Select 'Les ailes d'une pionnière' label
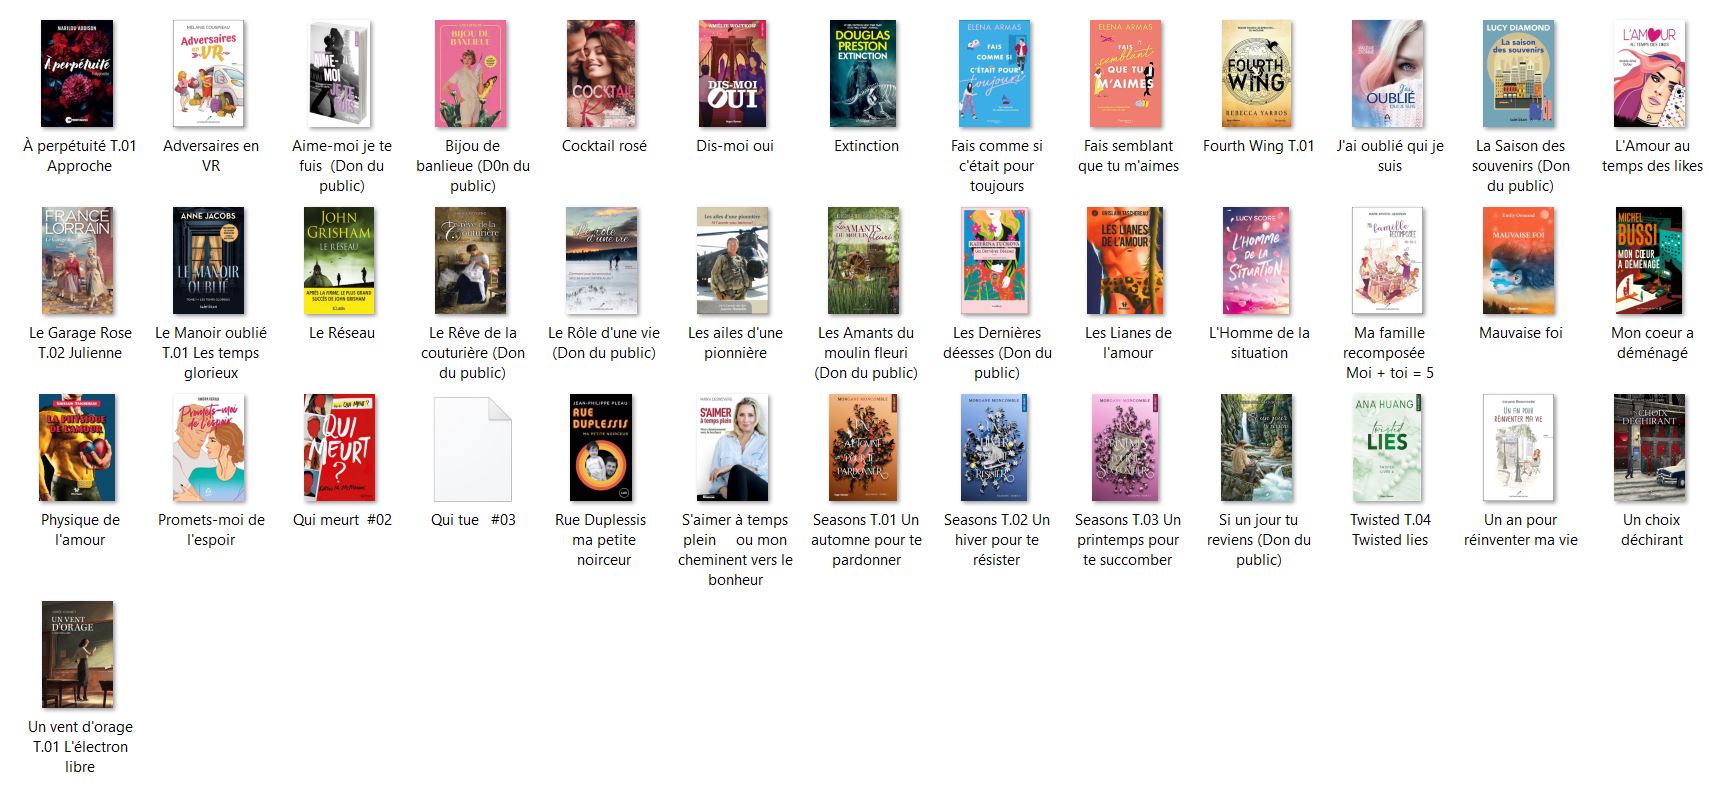This screenshot has height=790, width=1709. click(735, 343)
